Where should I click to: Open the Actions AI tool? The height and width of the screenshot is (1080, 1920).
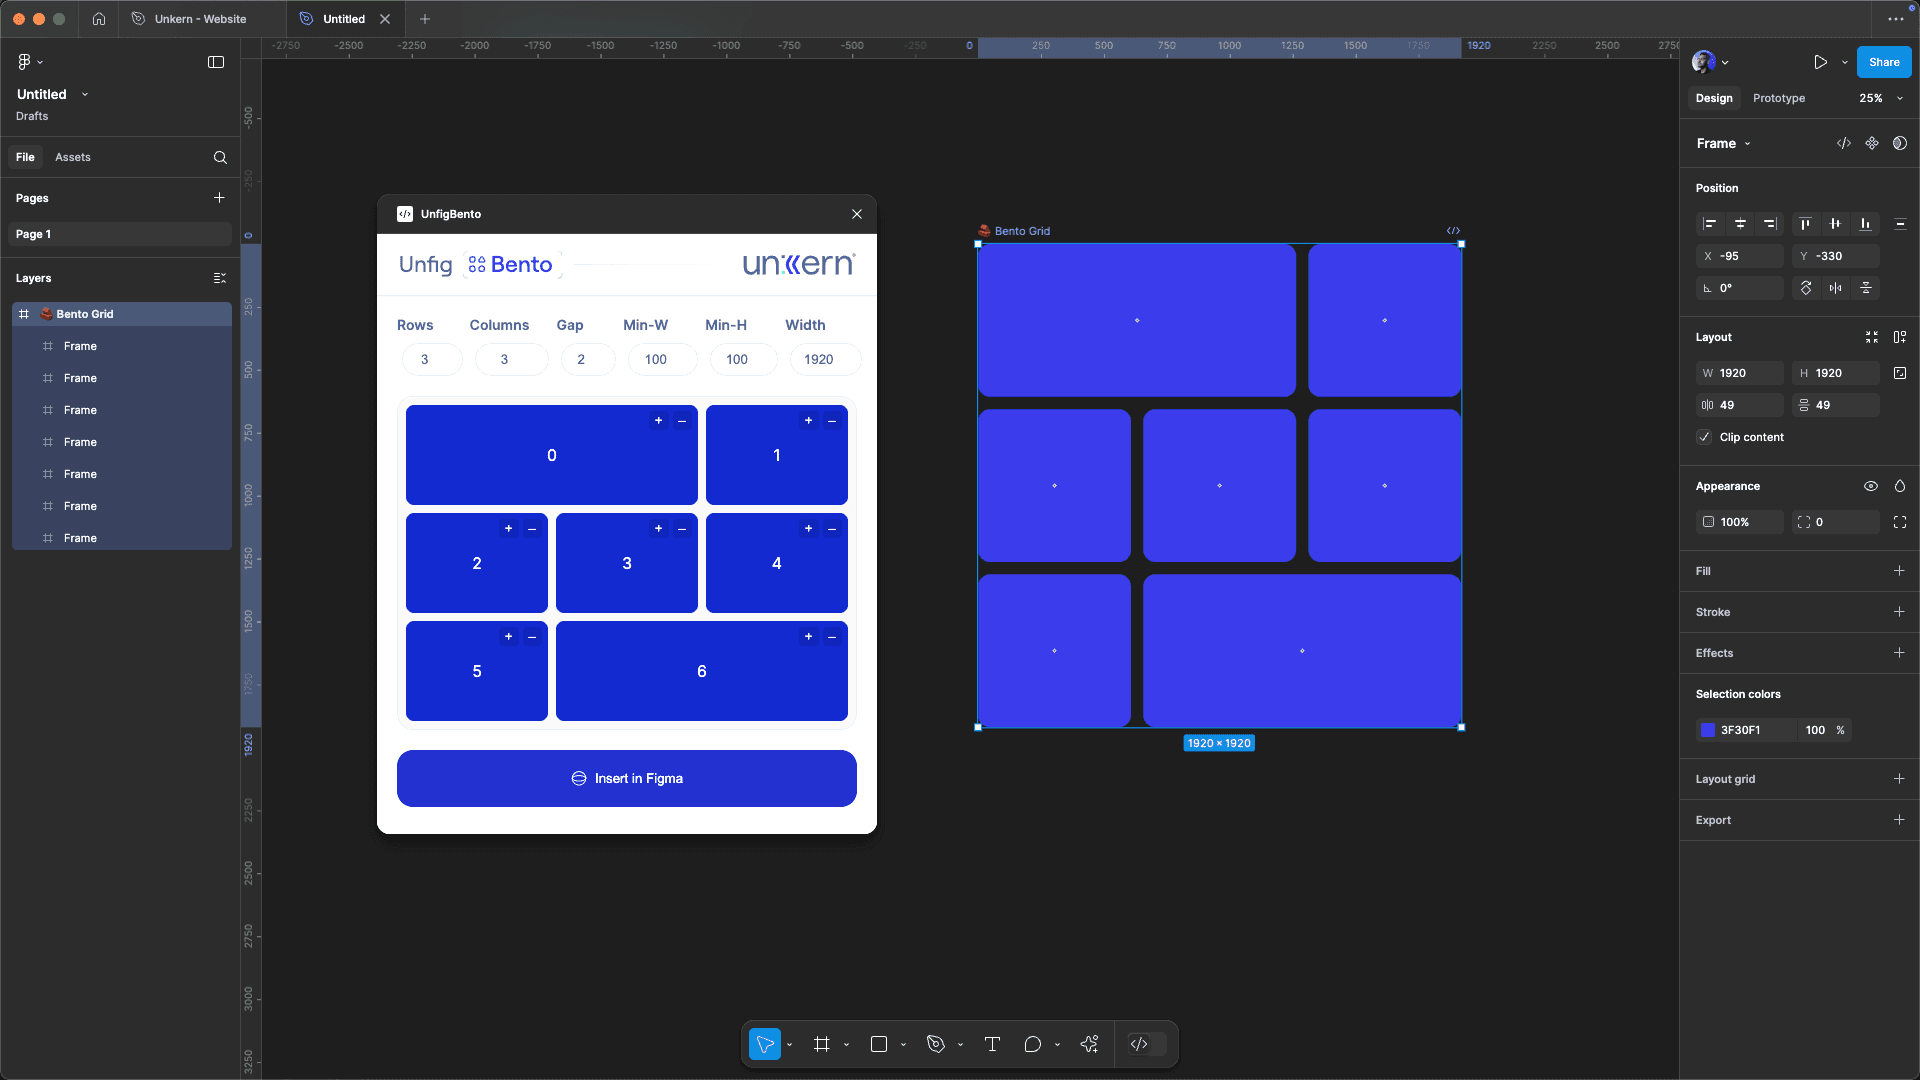pyautogui.click(x=1089, y=1044)
